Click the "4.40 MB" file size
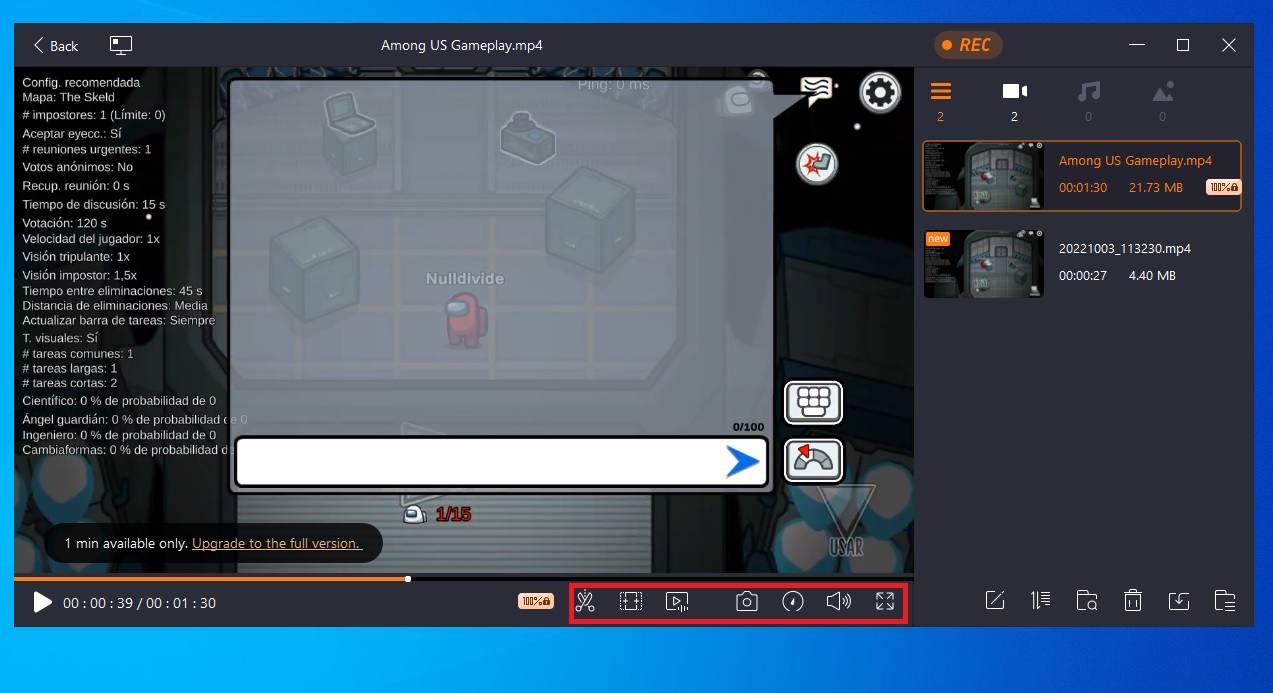The width and height of the screenshot is (1273, 693). [1152, 275]
